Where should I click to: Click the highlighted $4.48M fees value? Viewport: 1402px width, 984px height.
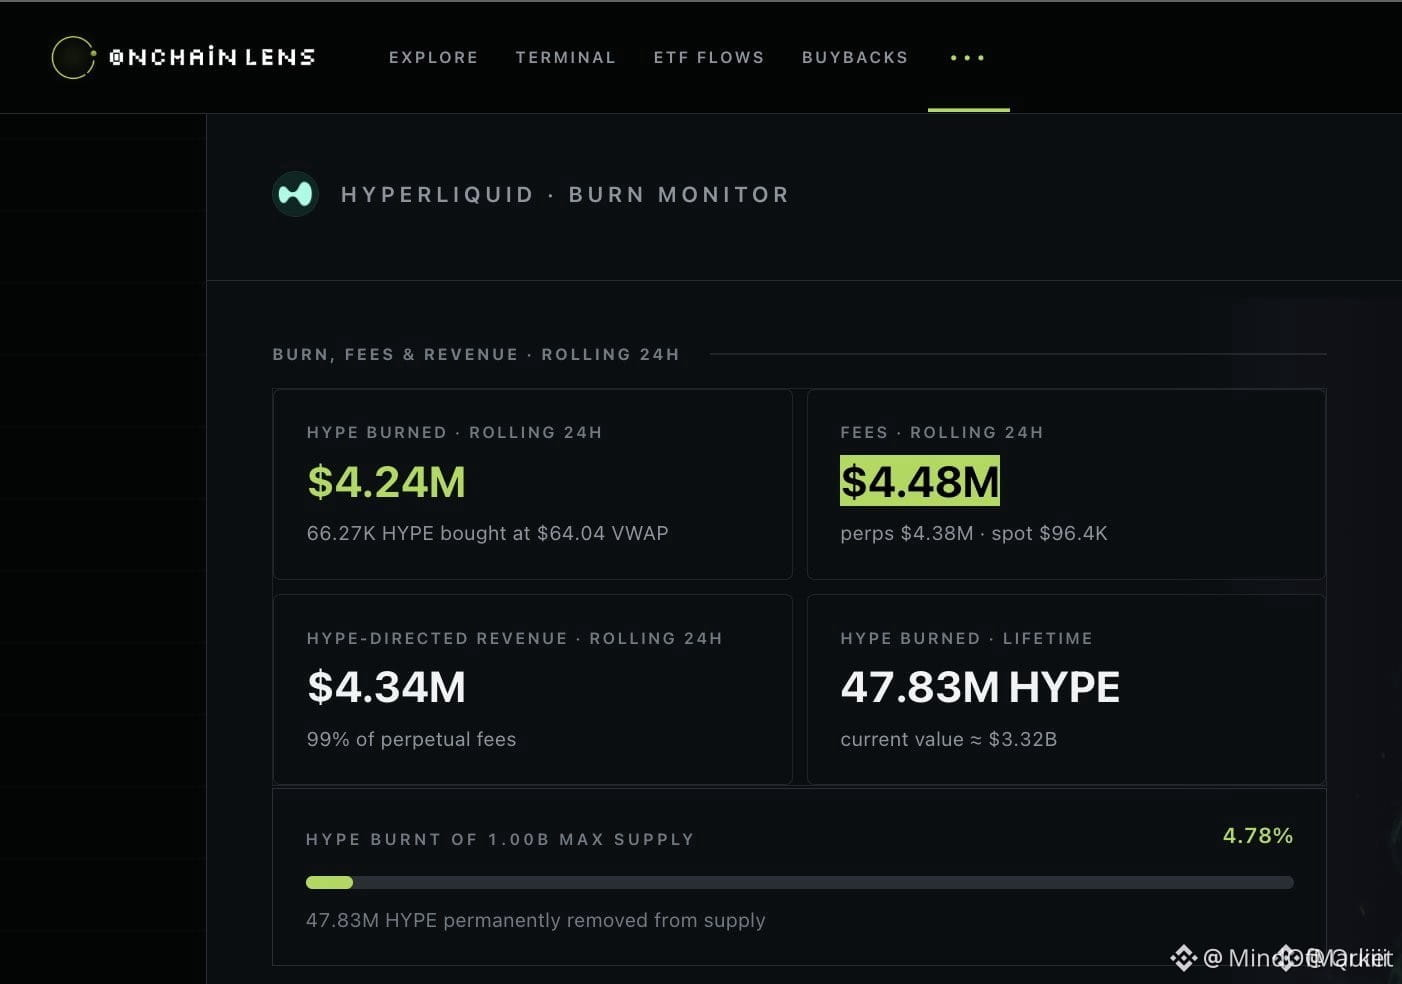click(920, 481)
